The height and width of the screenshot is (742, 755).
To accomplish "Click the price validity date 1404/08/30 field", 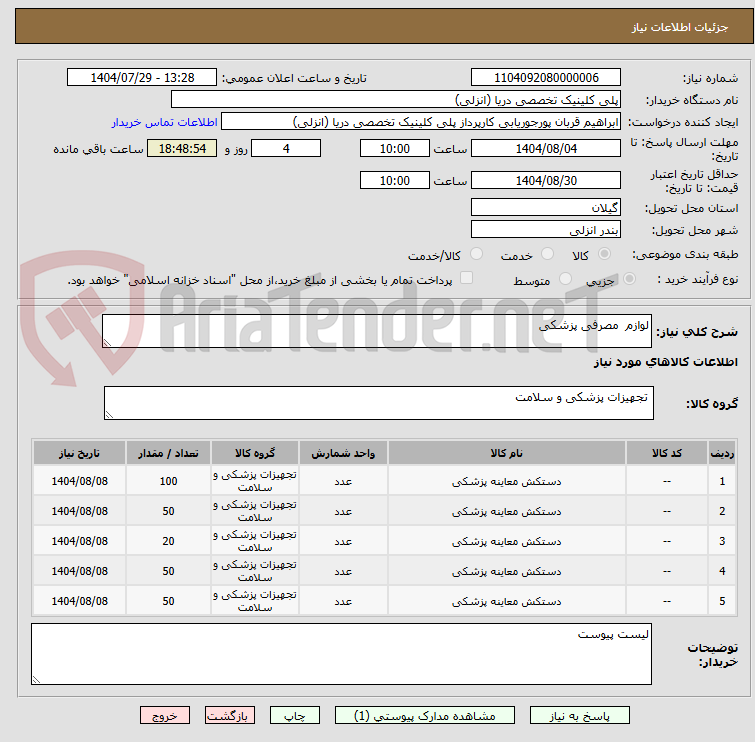I will 546,181.
